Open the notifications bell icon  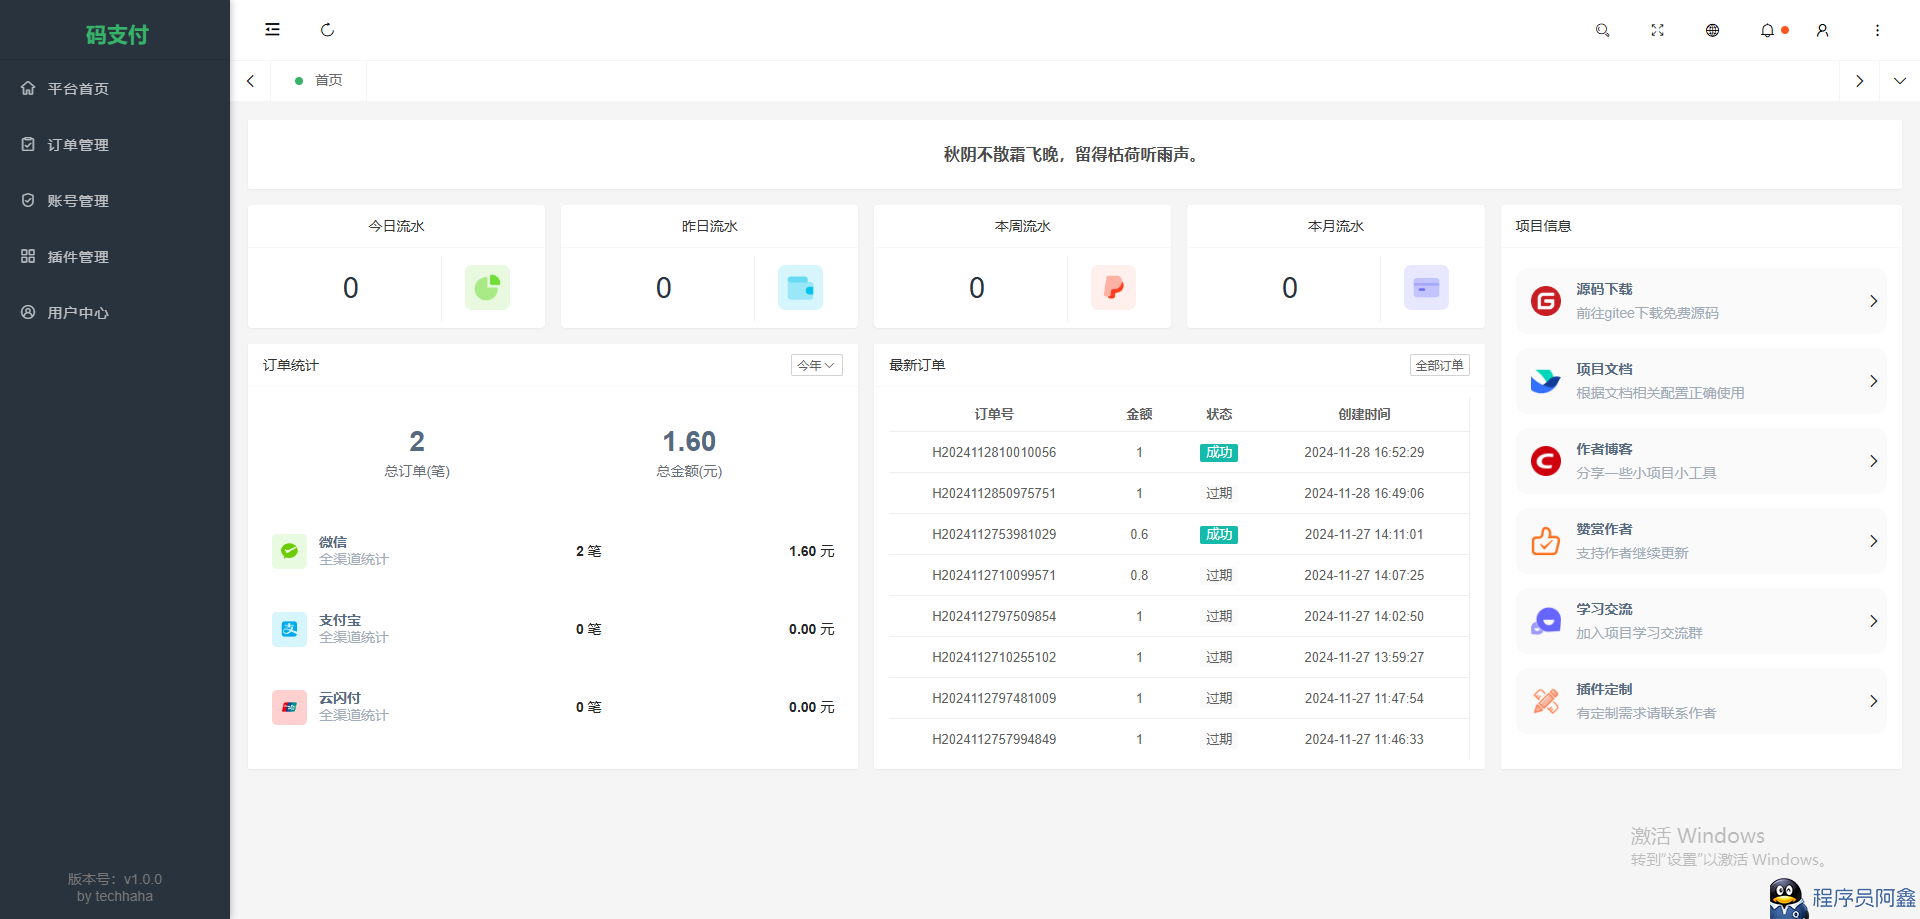tap(1767, 30)
